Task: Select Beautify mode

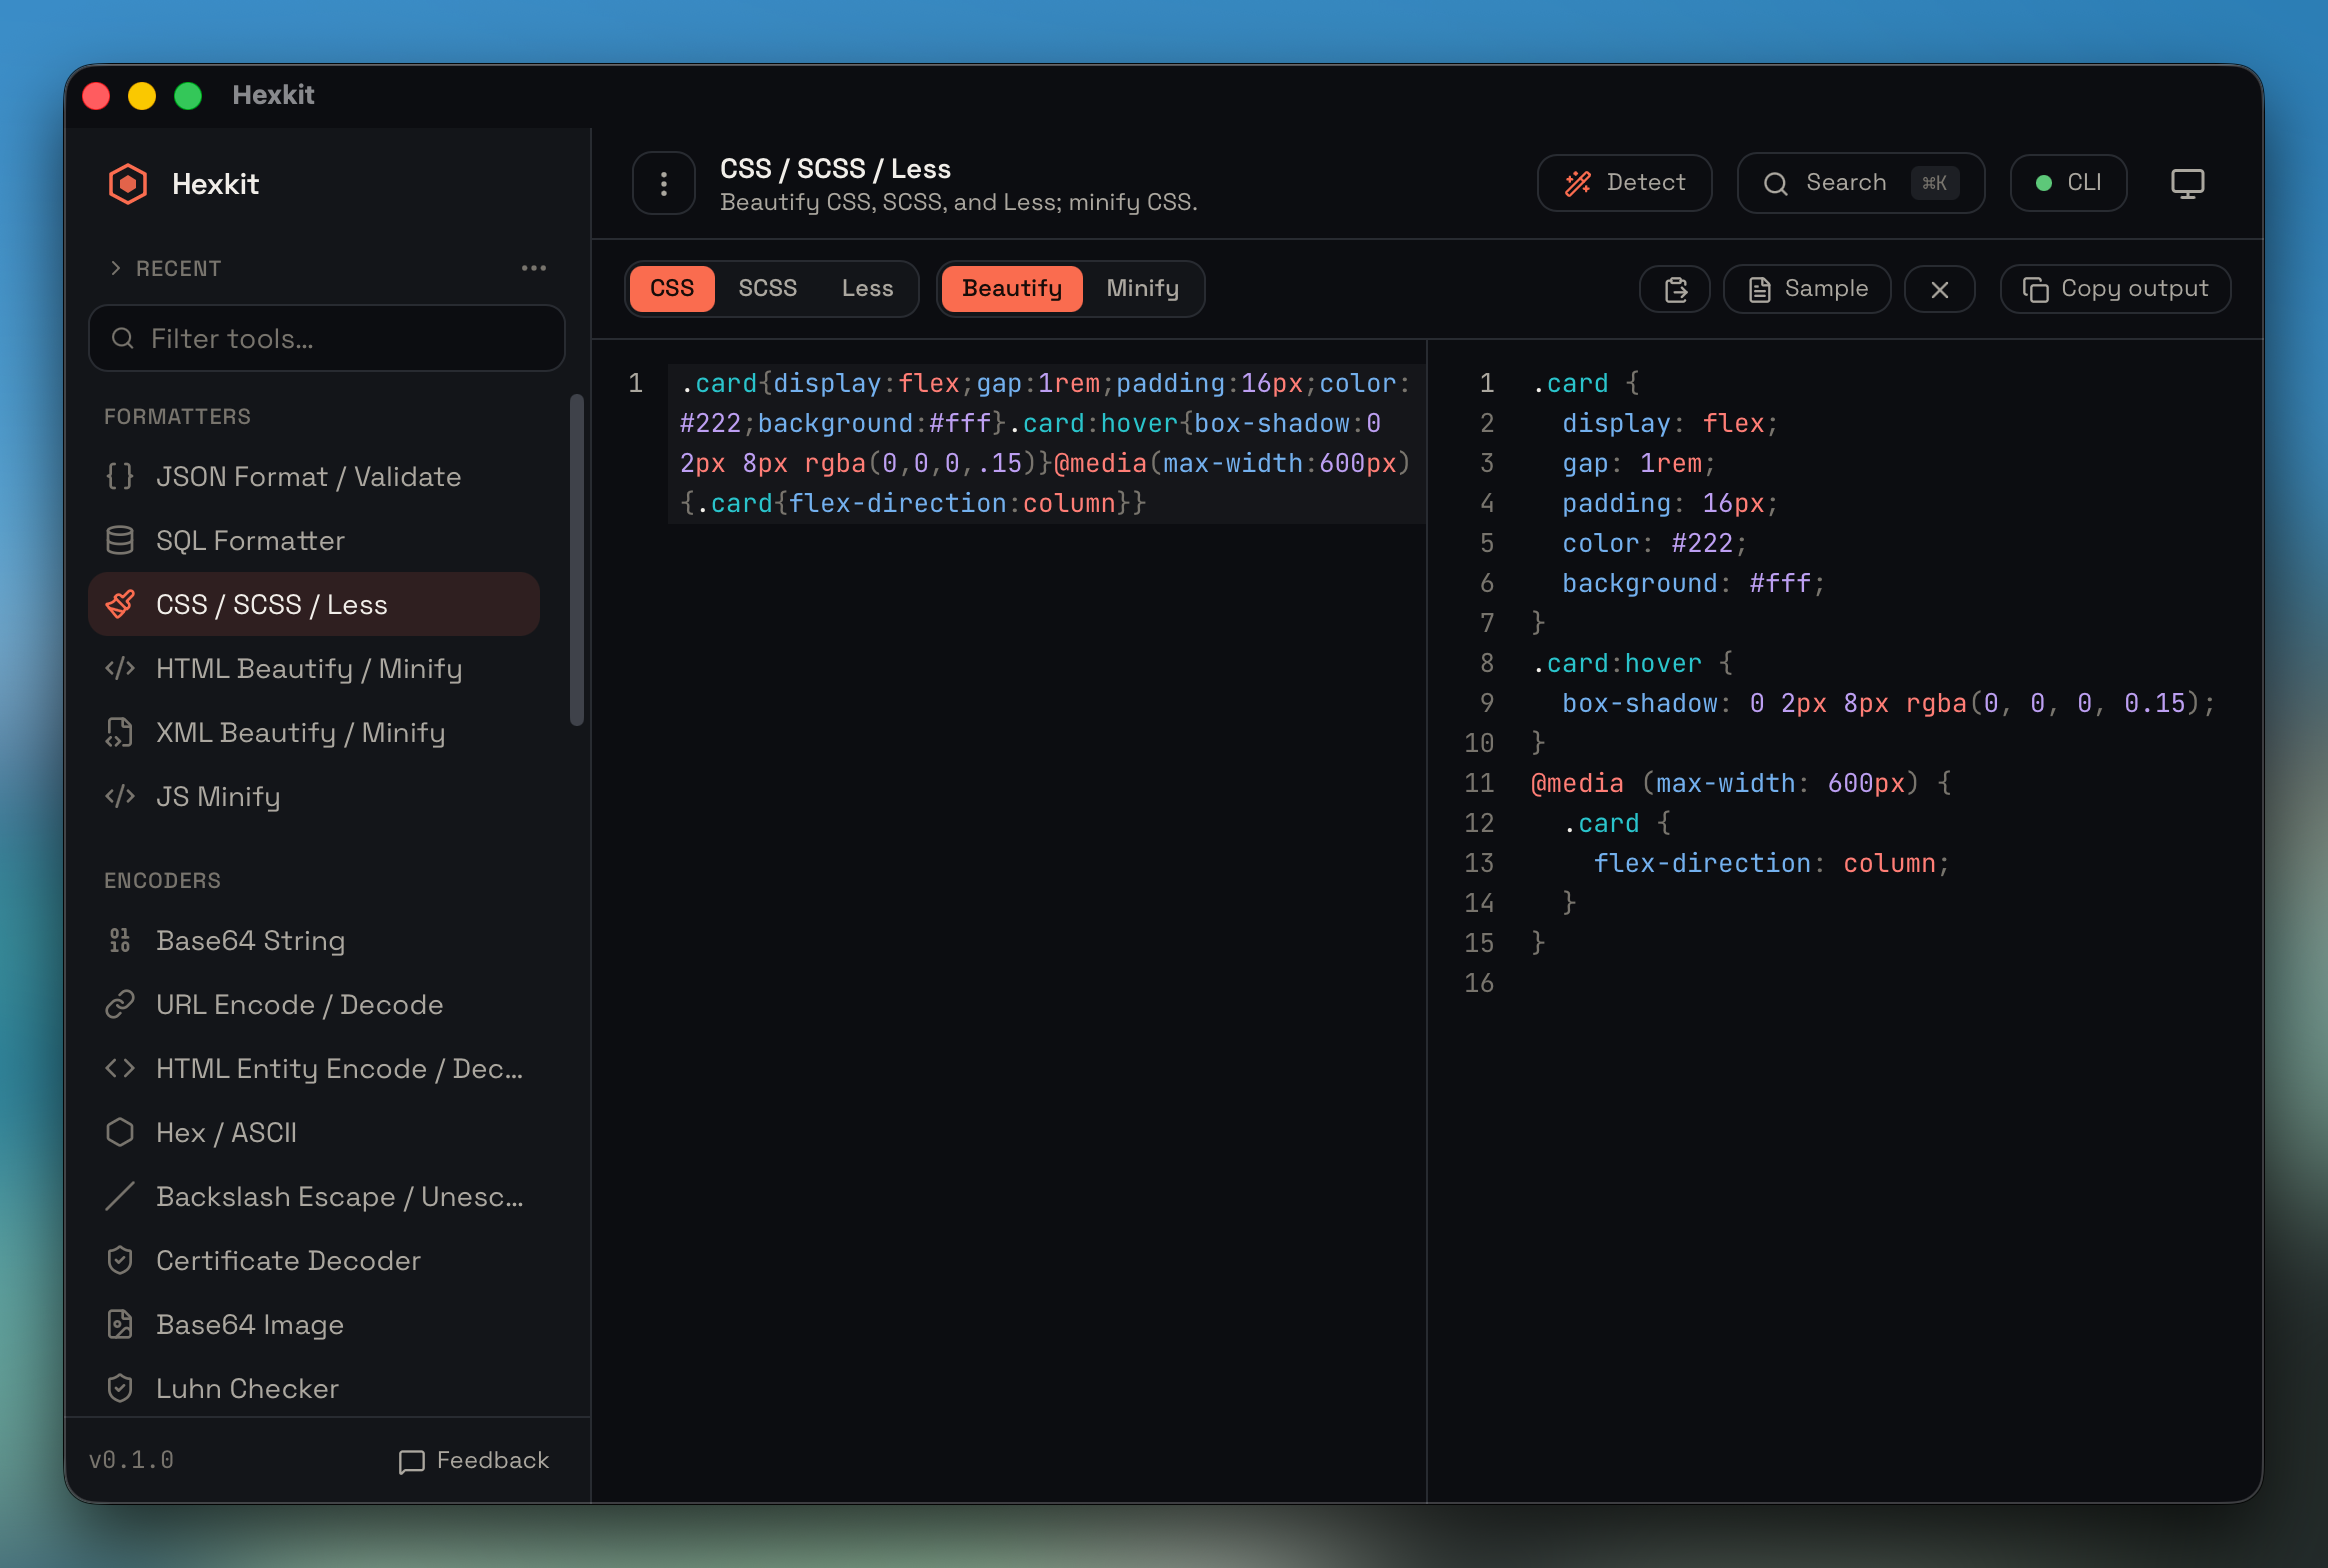Action: point(1012,289)
